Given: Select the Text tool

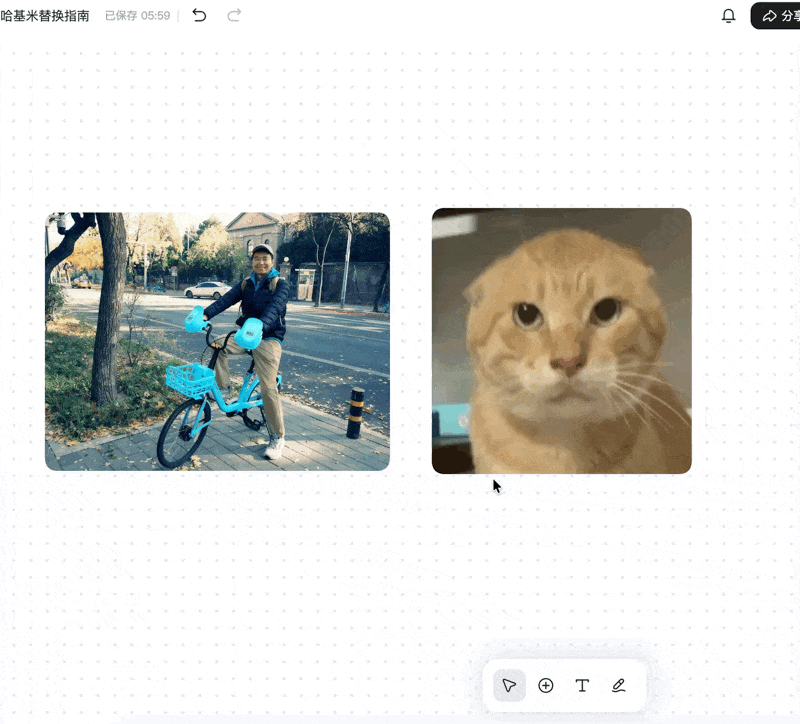Looking at the screenshot, I should coord(582,685).
